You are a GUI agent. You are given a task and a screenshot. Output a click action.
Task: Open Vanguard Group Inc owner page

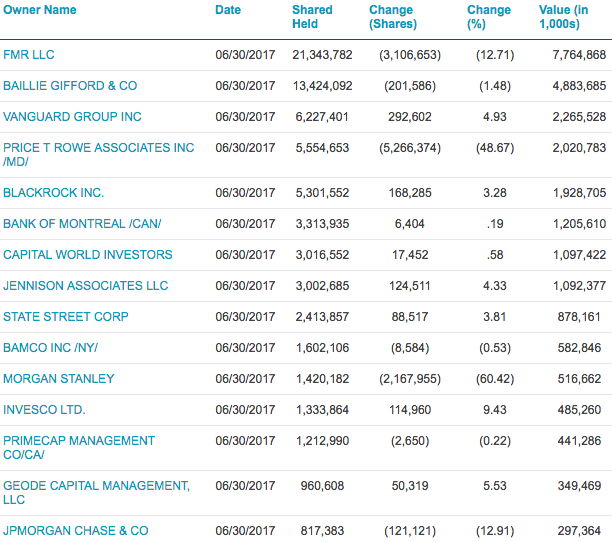[x=72, y=117]
